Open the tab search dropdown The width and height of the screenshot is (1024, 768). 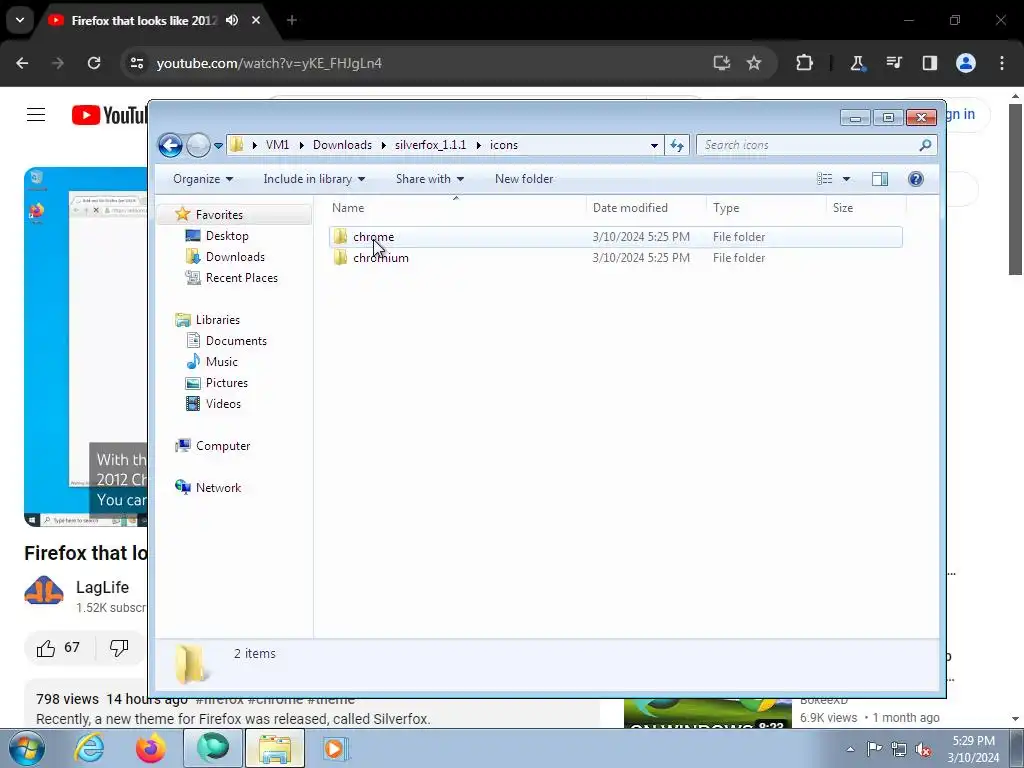(20, 20)
